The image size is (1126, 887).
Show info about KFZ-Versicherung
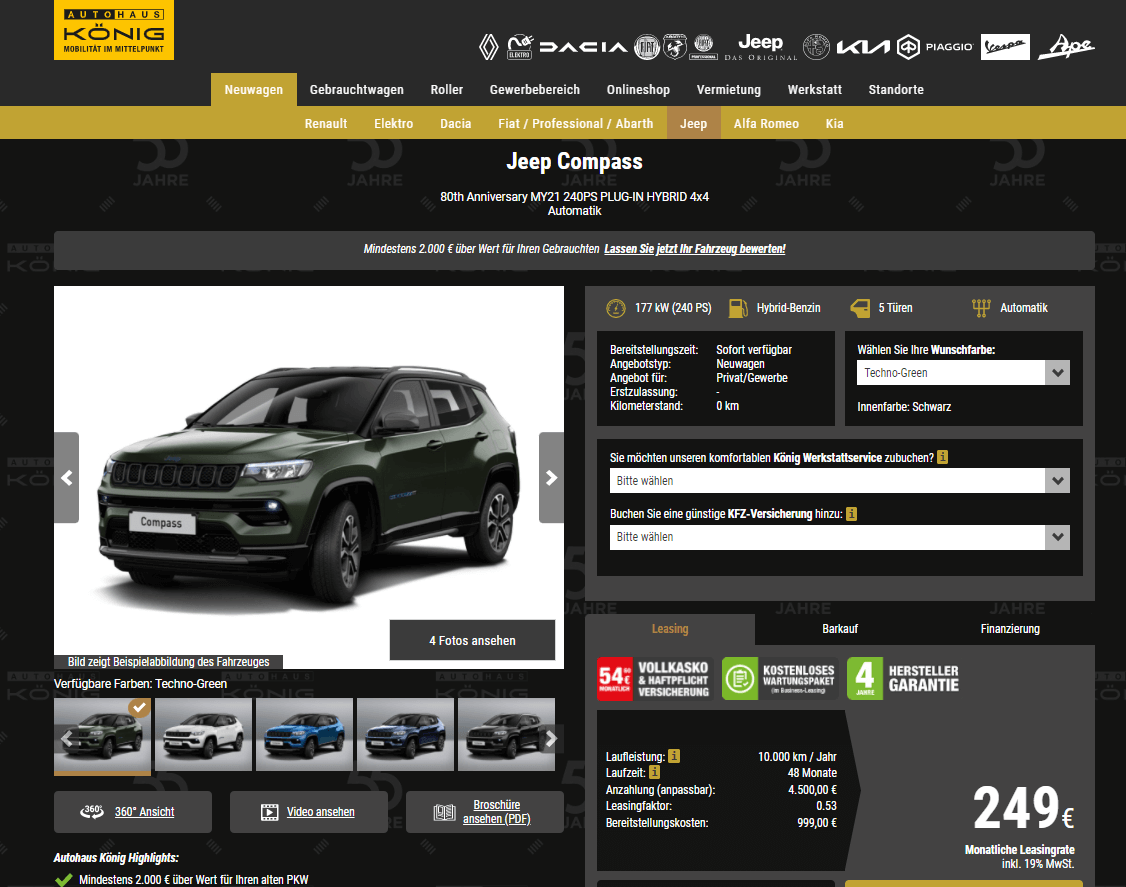tap(851, 514)
